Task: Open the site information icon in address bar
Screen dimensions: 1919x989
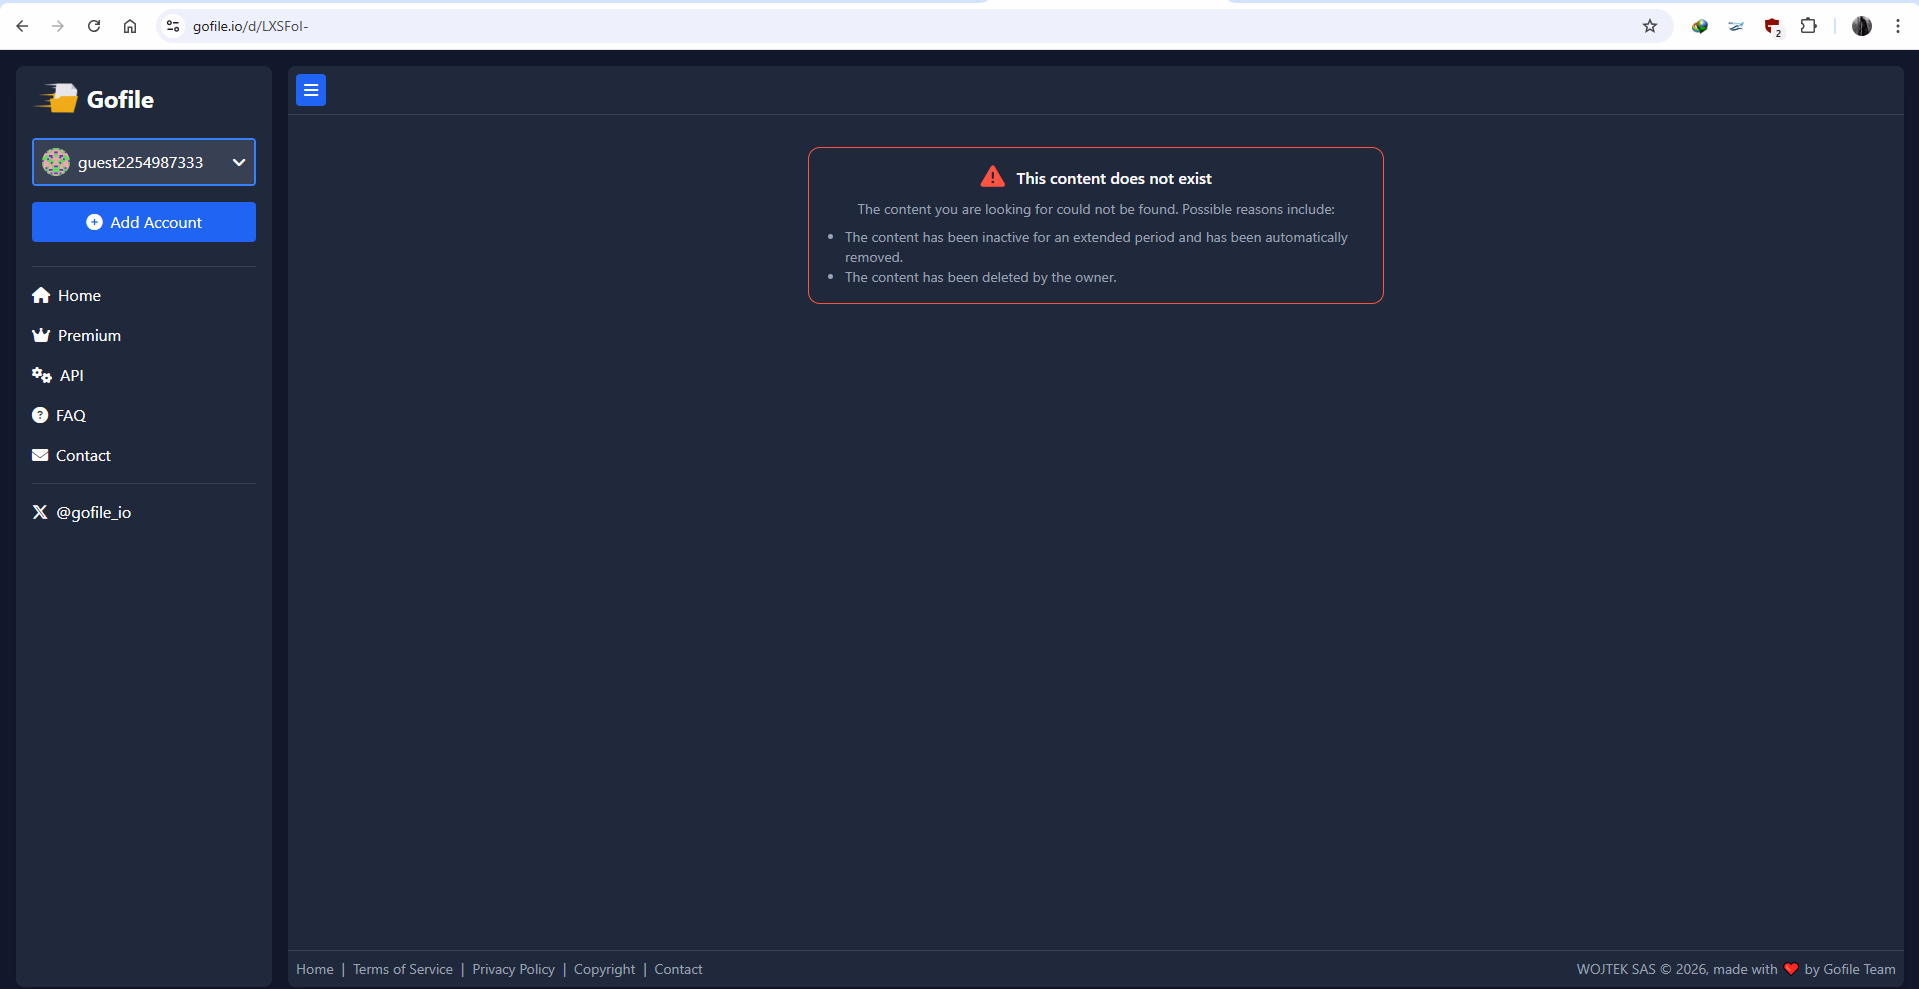Action: pos(173,26)
